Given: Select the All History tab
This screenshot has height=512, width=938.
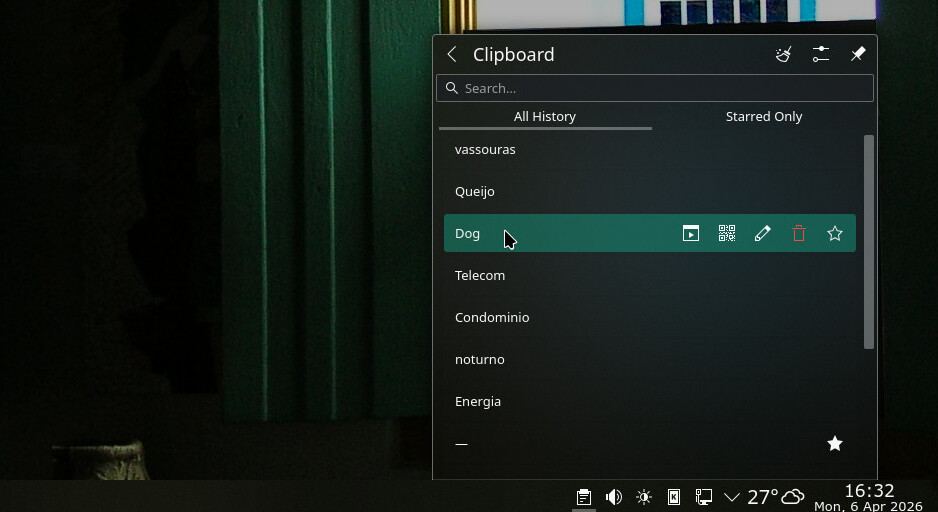Looking at the screenshot, I should (x=545, y=116).
